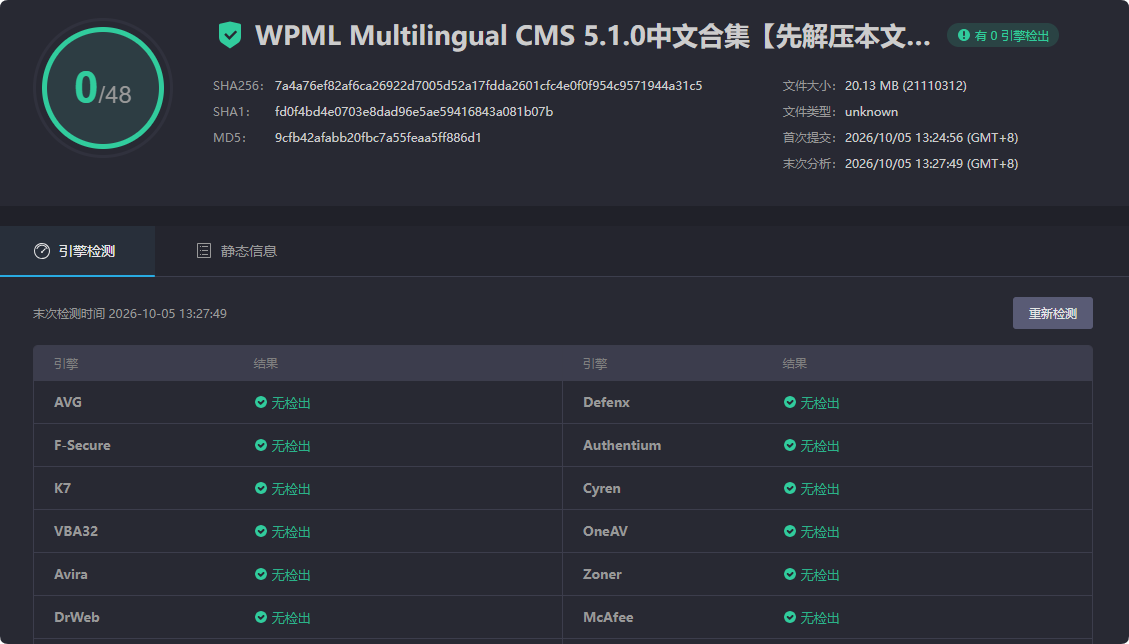This screenshot has width=1129, height=644.
Task: Click the 0/48 detection score circle
Action: tap(103, 88)
